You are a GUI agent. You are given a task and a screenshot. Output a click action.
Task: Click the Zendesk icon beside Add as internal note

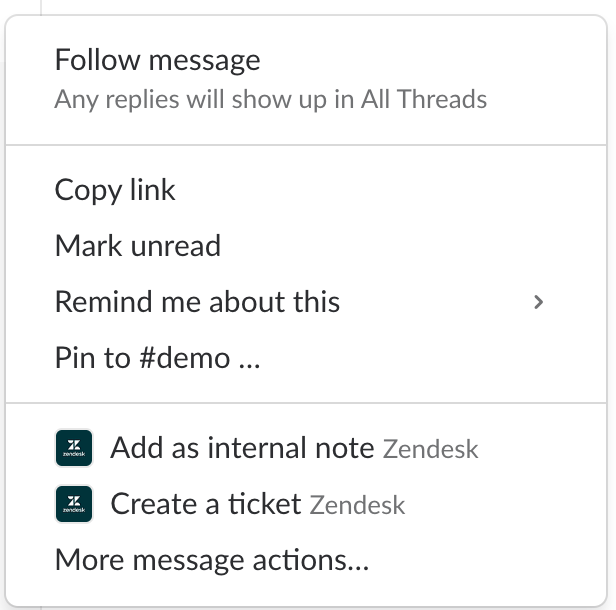74,449
